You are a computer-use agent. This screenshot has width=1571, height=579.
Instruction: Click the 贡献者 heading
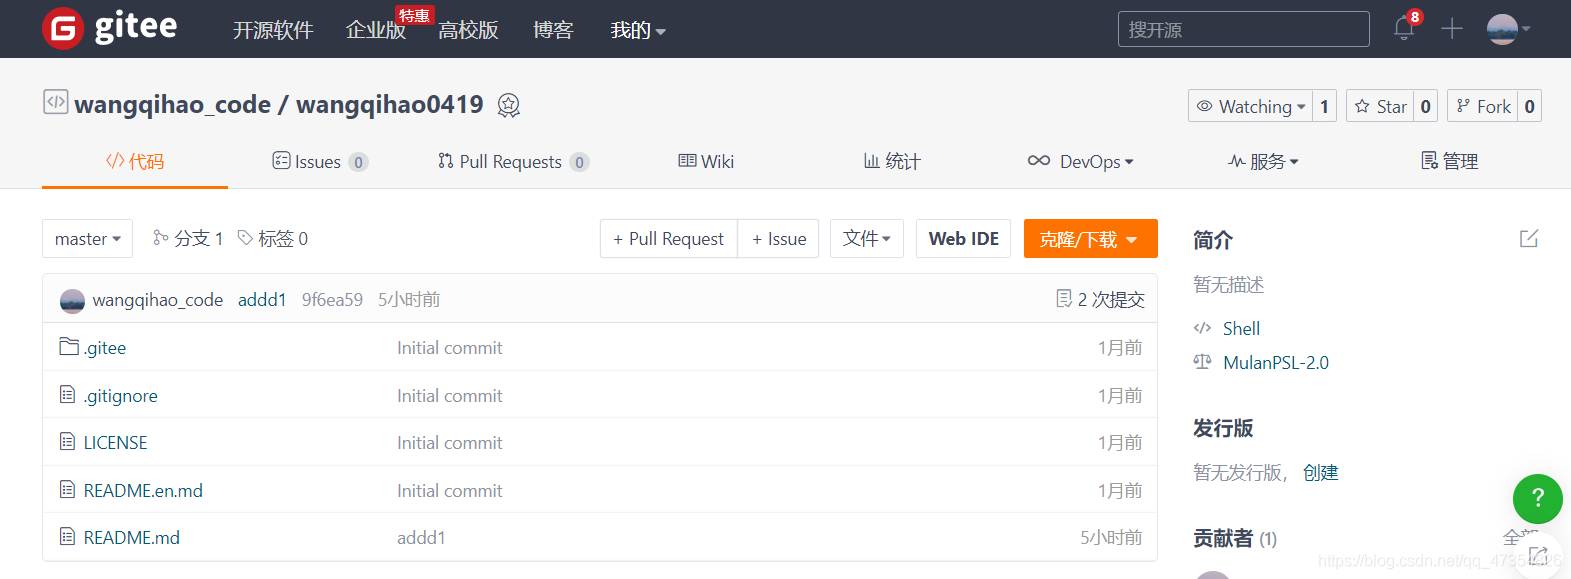tap(1235, 538)
